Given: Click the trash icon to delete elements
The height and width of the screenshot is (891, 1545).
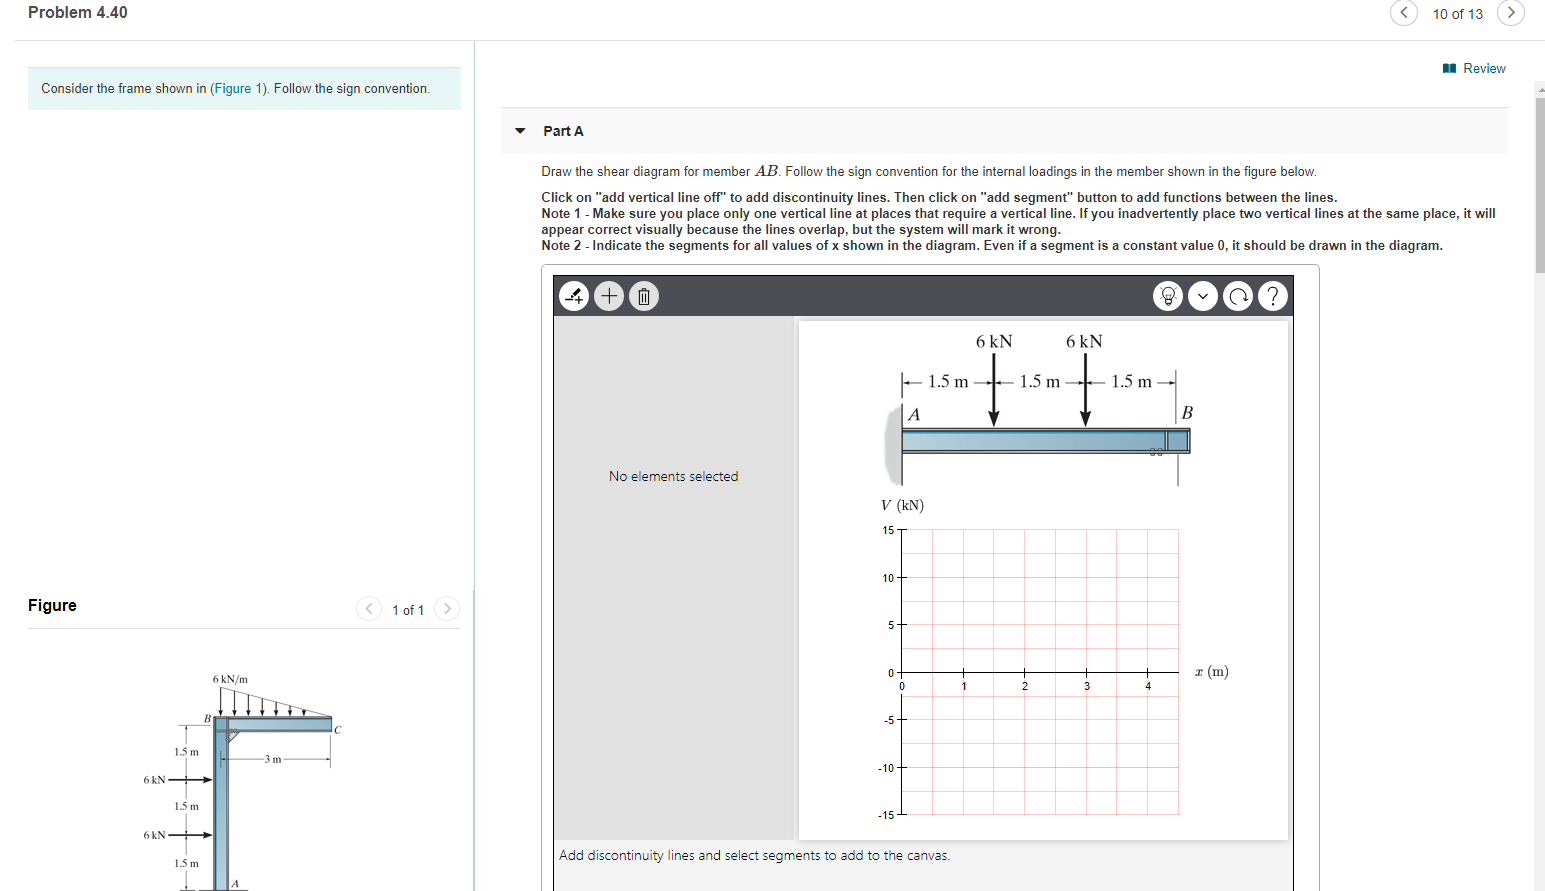Looking at the screenshot, I should coord(643,295).
